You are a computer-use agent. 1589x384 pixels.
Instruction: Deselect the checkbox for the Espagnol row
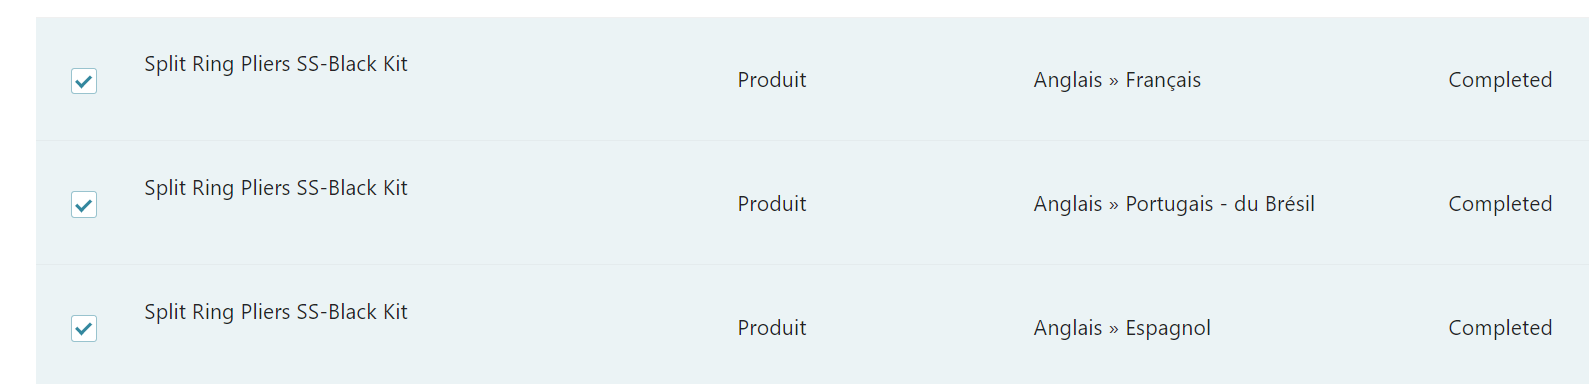point(84,328)
